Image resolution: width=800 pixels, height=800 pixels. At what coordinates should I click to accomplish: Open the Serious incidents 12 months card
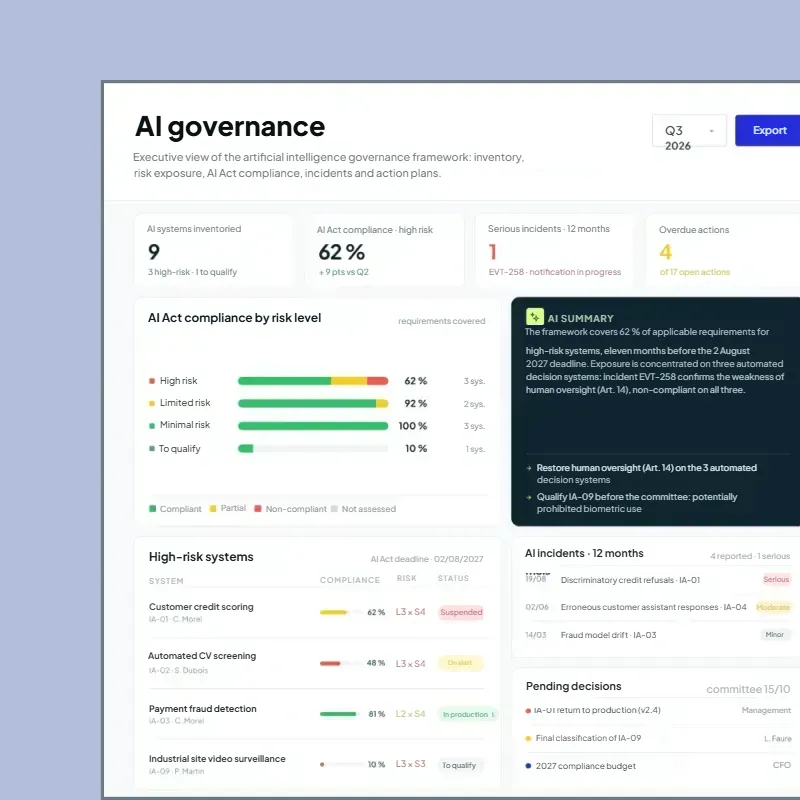[x=555, y=250]
